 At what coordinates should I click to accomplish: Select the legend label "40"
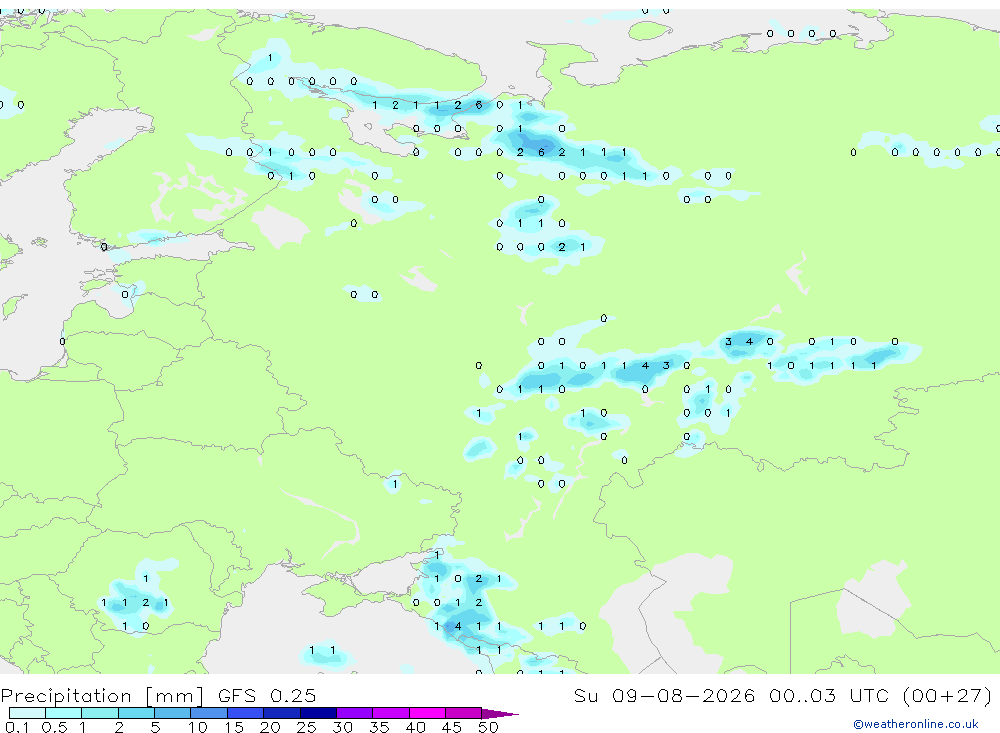click(415, 727)
